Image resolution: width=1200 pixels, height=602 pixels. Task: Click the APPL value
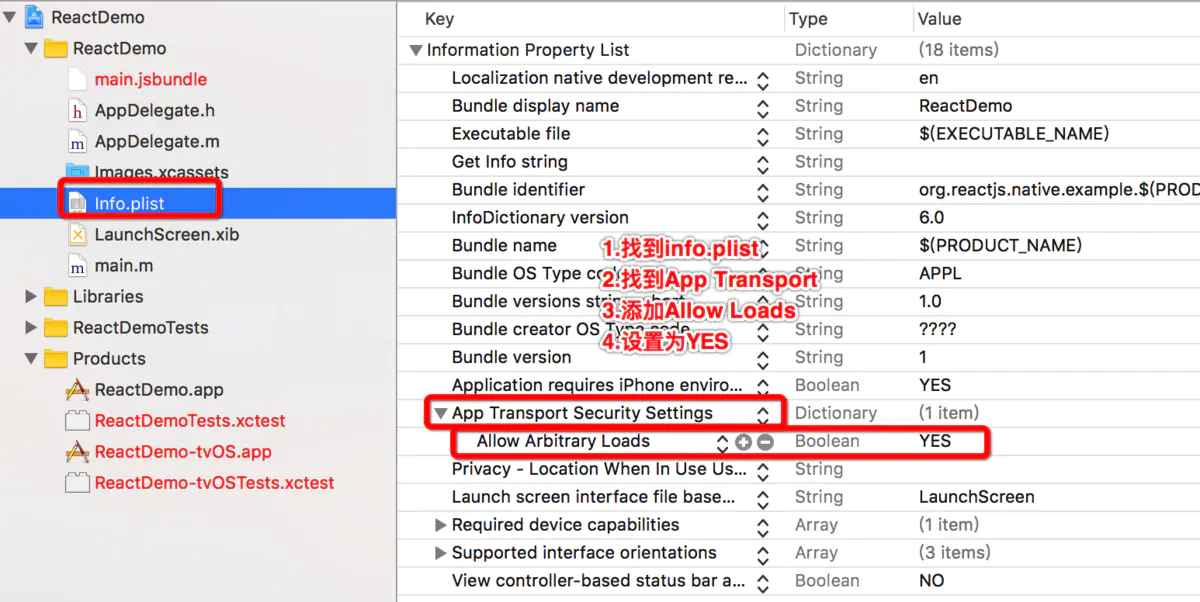940,274
